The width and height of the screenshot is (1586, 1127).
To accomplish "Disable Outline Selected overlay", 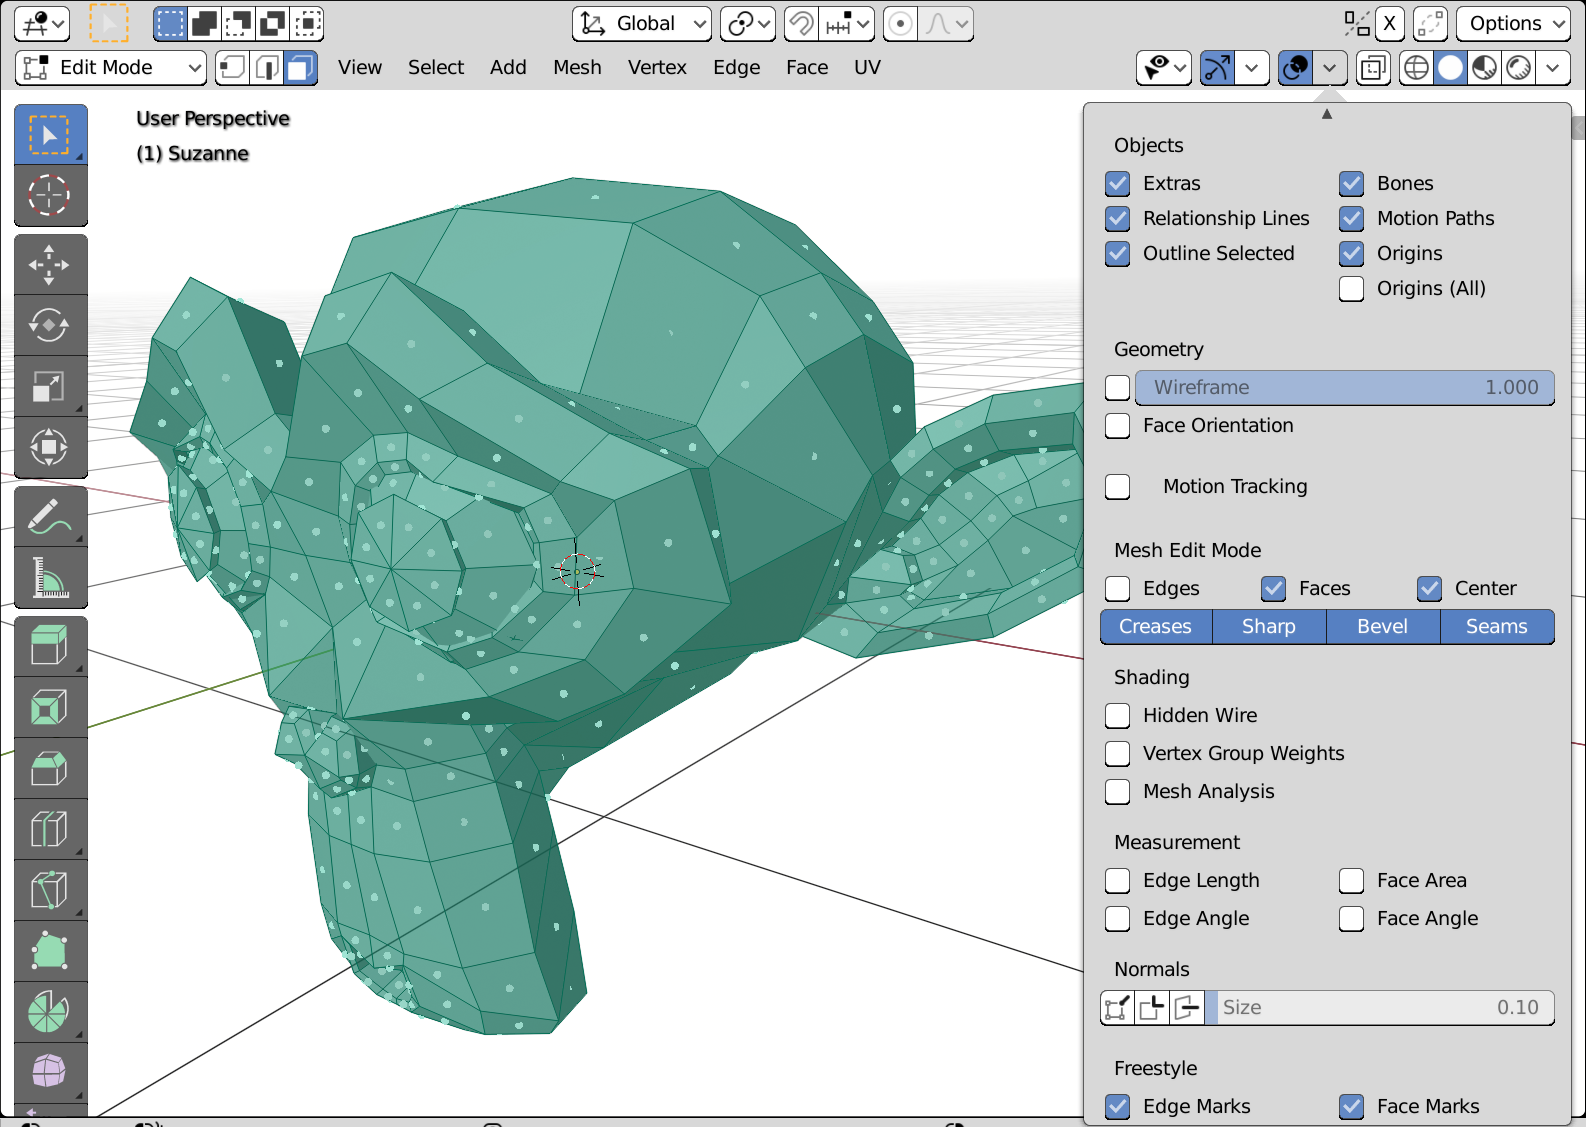I will (x=1118, y=253).
